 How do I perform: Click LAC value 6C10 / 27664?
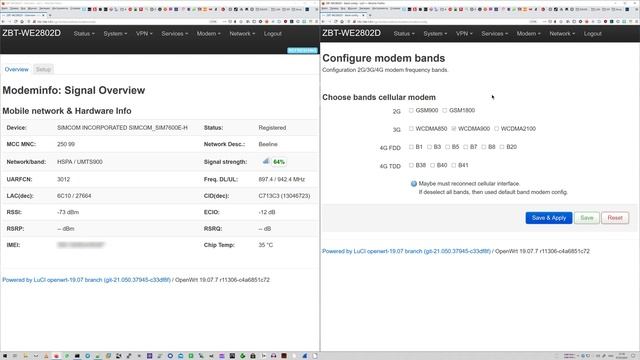point(74,196)
